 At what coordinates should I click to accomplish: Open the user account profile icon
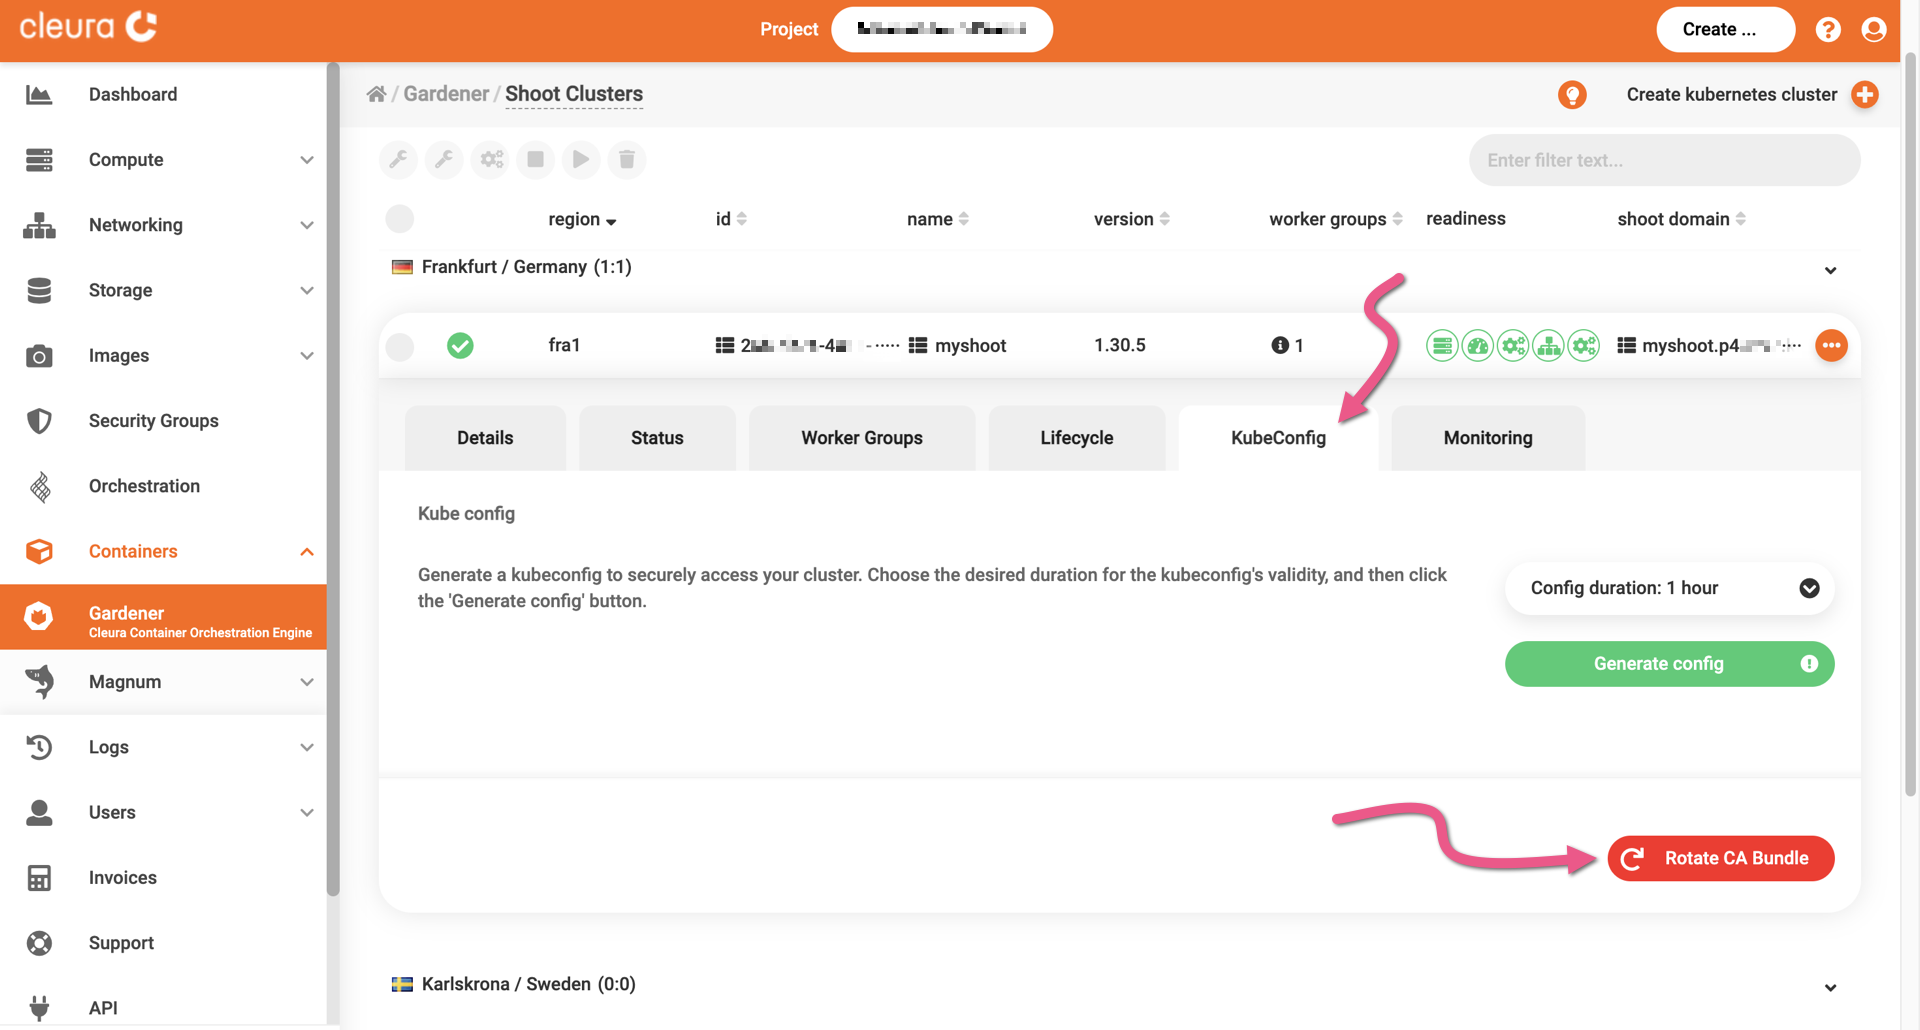[x=1873, y=30]
